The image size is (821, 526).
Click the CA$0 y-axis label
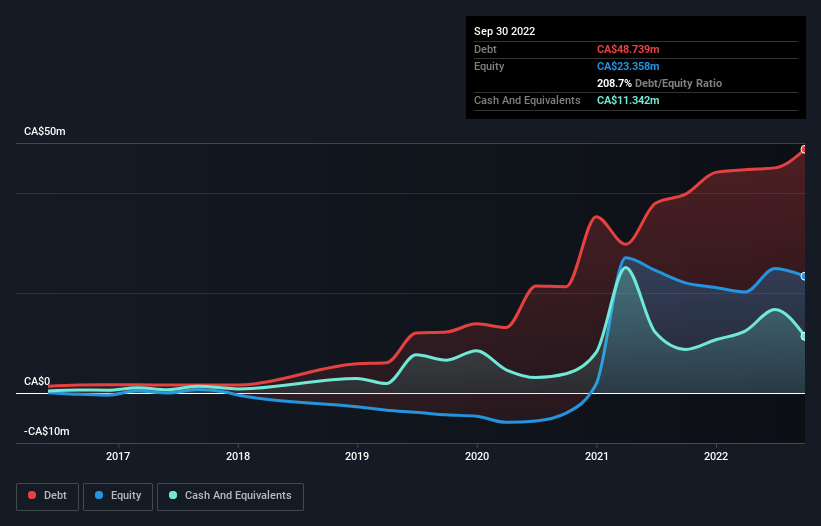(x=37, y=381)
